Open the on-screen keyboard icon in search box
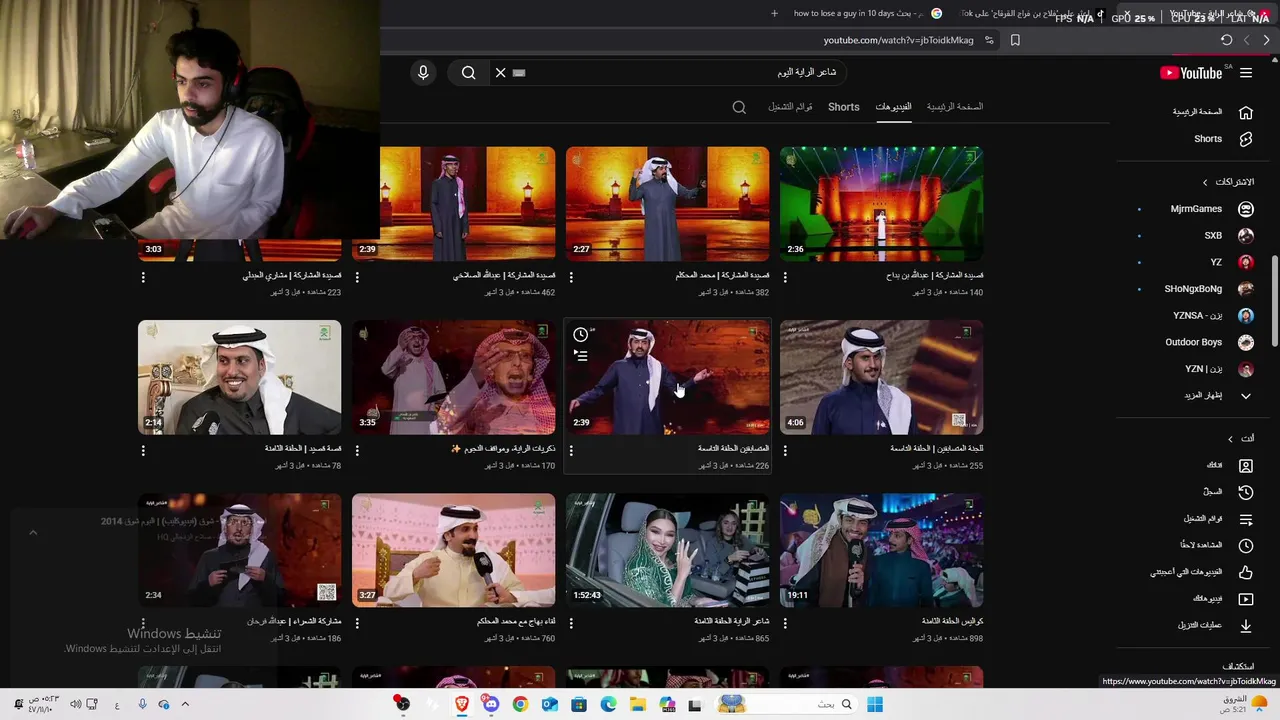The image size is (1280, 720). tap(519, 73)
